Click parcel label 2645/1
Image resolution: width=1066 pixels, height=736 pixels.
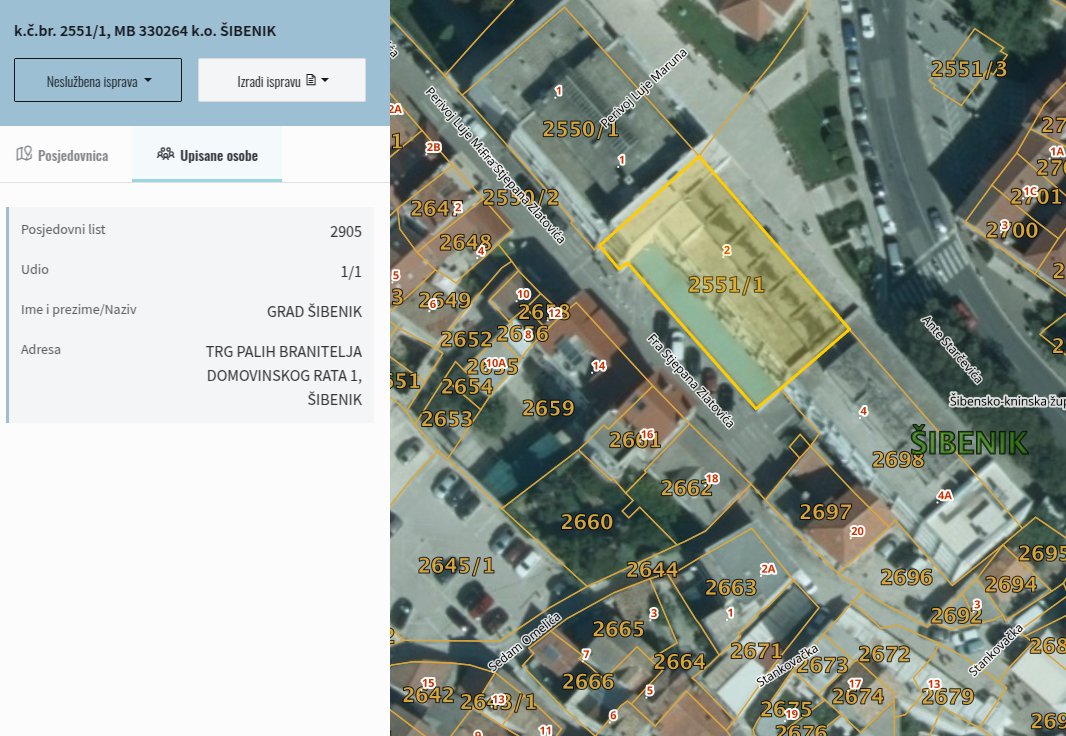pos(455,565)
